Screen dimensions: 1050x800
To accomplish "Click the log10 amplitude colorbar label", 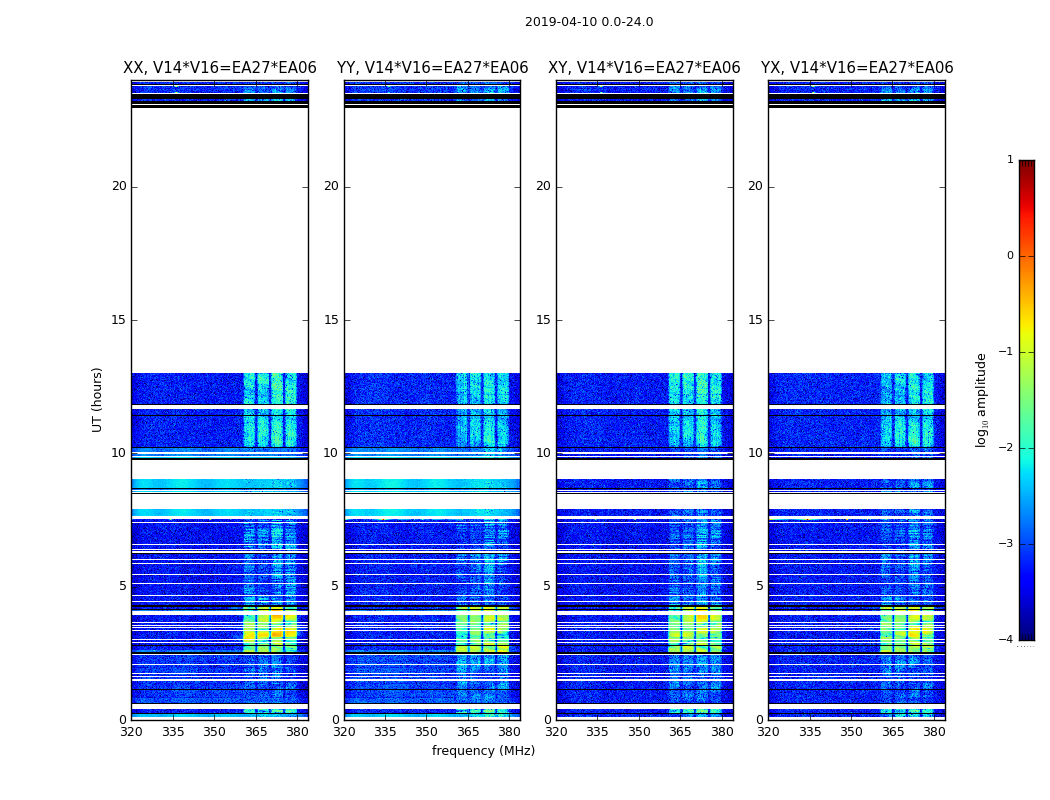I will pyautogui.click(x=981, y=400).
